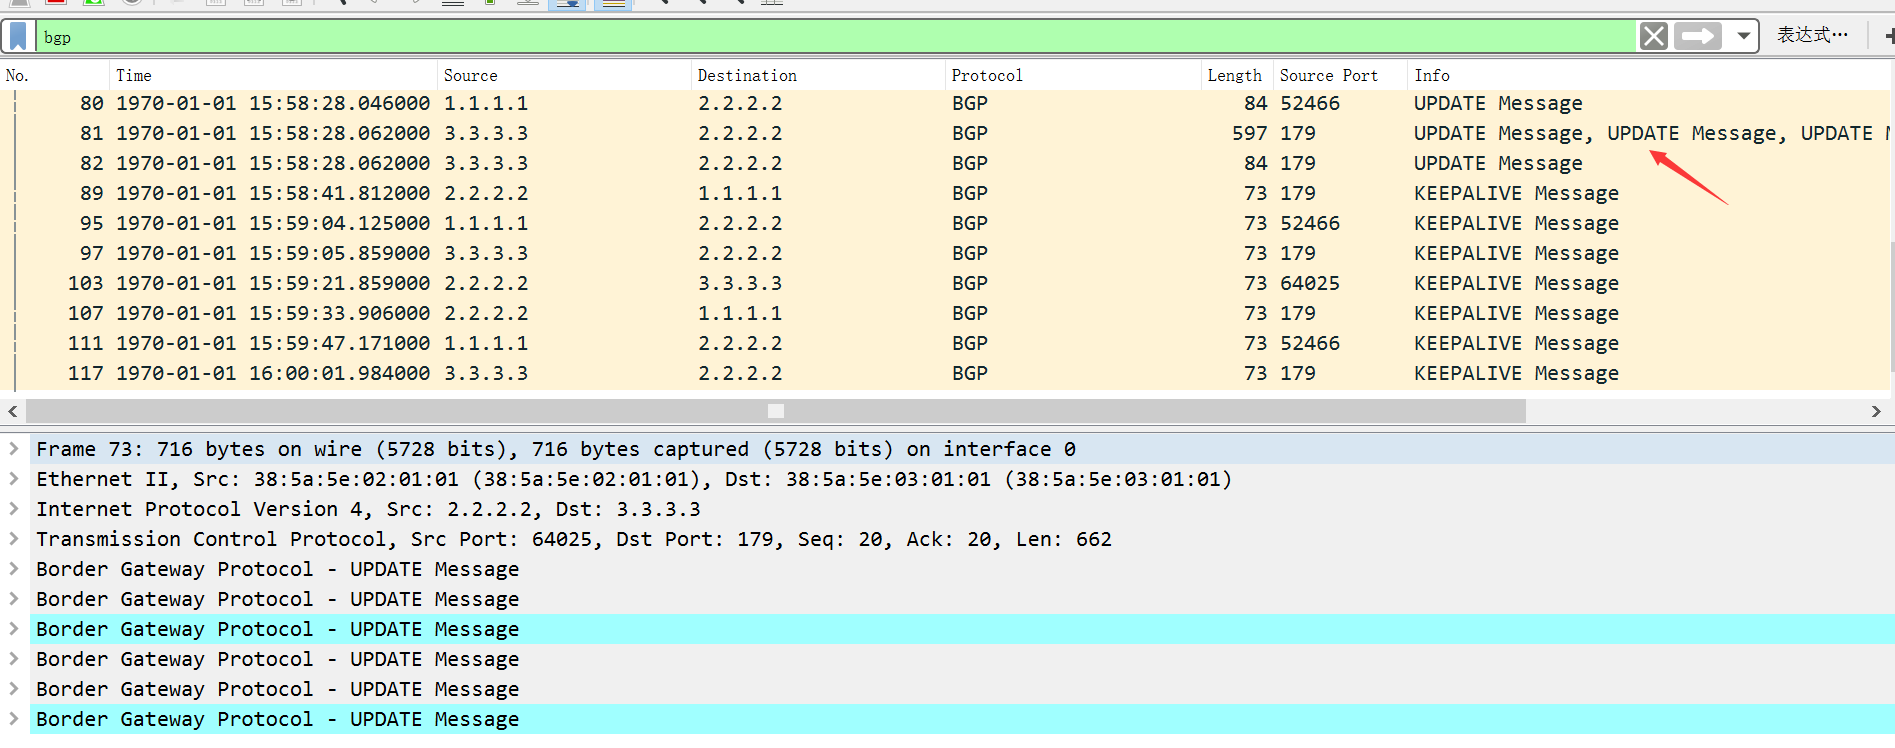The image size is (1895, 748).
Task: Expand the Transmission Control Protocol node
Action: tap(14, 539)
